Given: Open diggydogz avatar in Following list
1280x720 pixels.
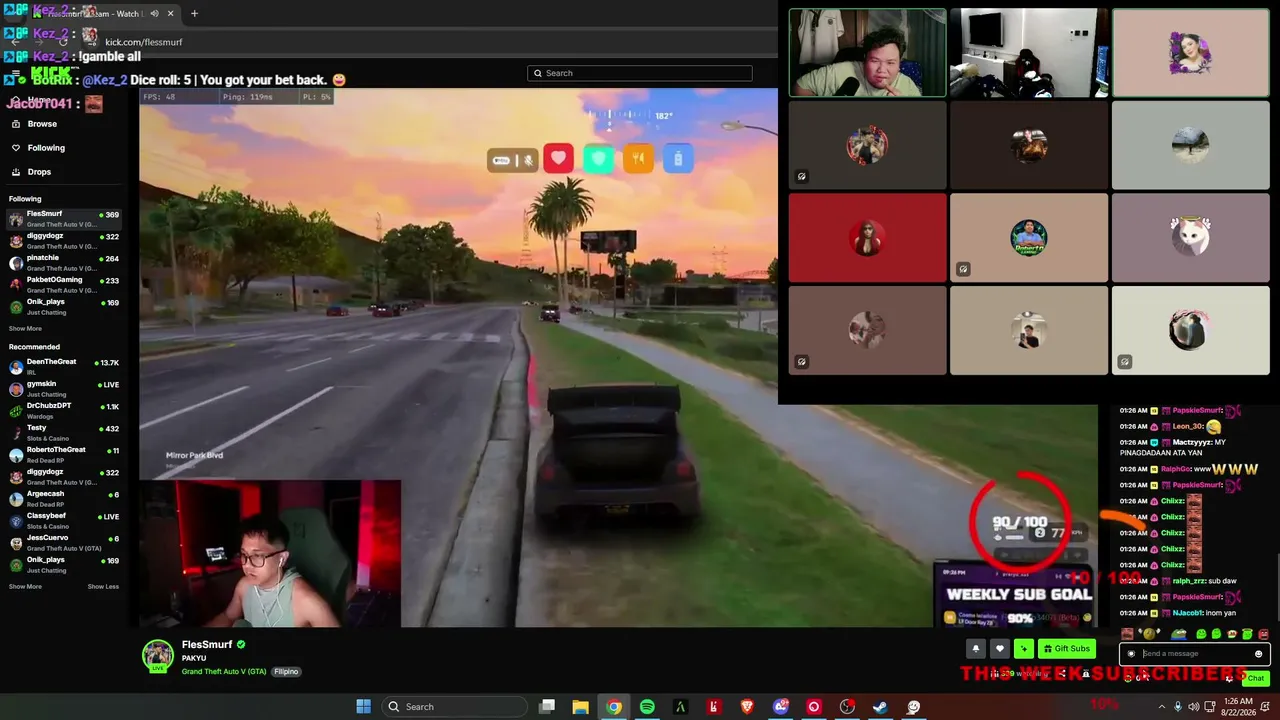Looking at the screenshot, I should tap(16, 241).
